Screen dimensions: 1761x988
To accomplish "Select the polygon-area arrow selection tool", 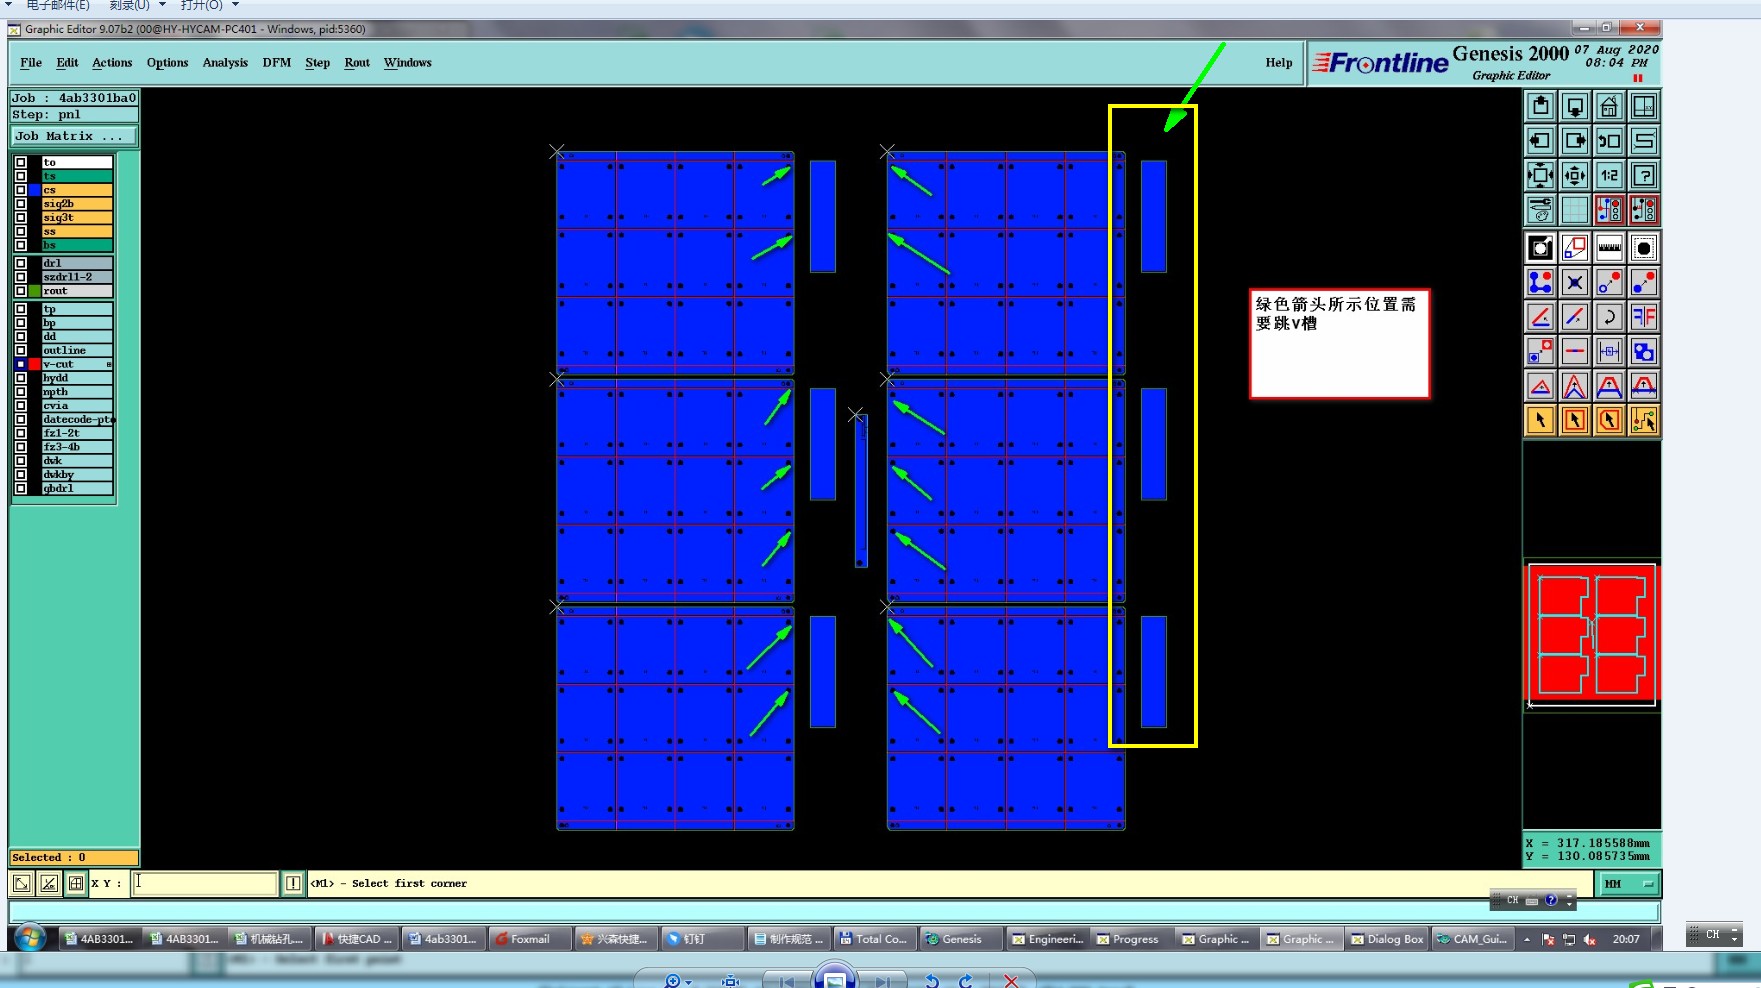I will 1609,420.
